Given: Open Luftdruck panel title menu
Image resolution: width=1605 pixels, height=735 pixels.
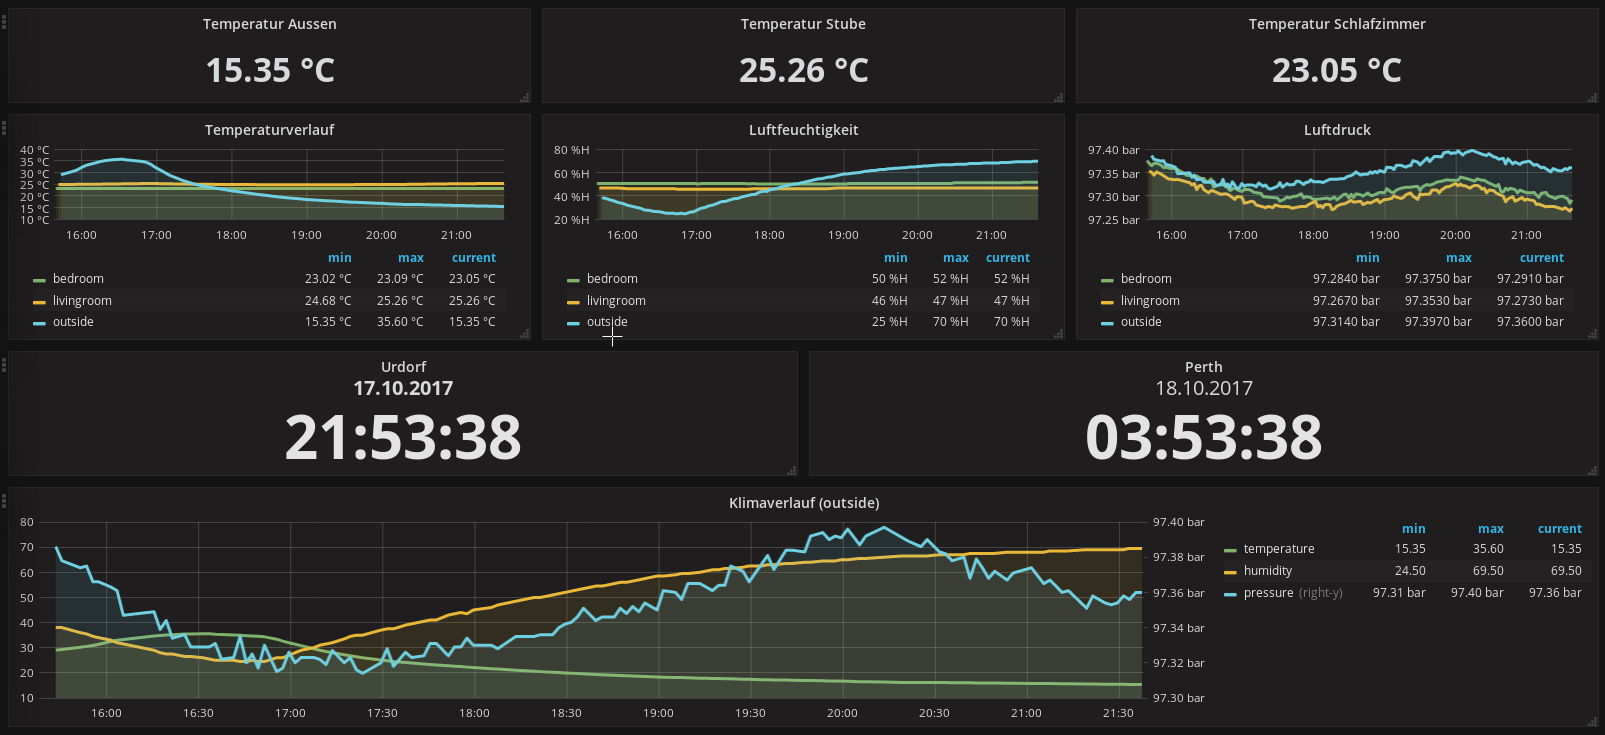Looking at the screenshot, I should click(1337, 130).
